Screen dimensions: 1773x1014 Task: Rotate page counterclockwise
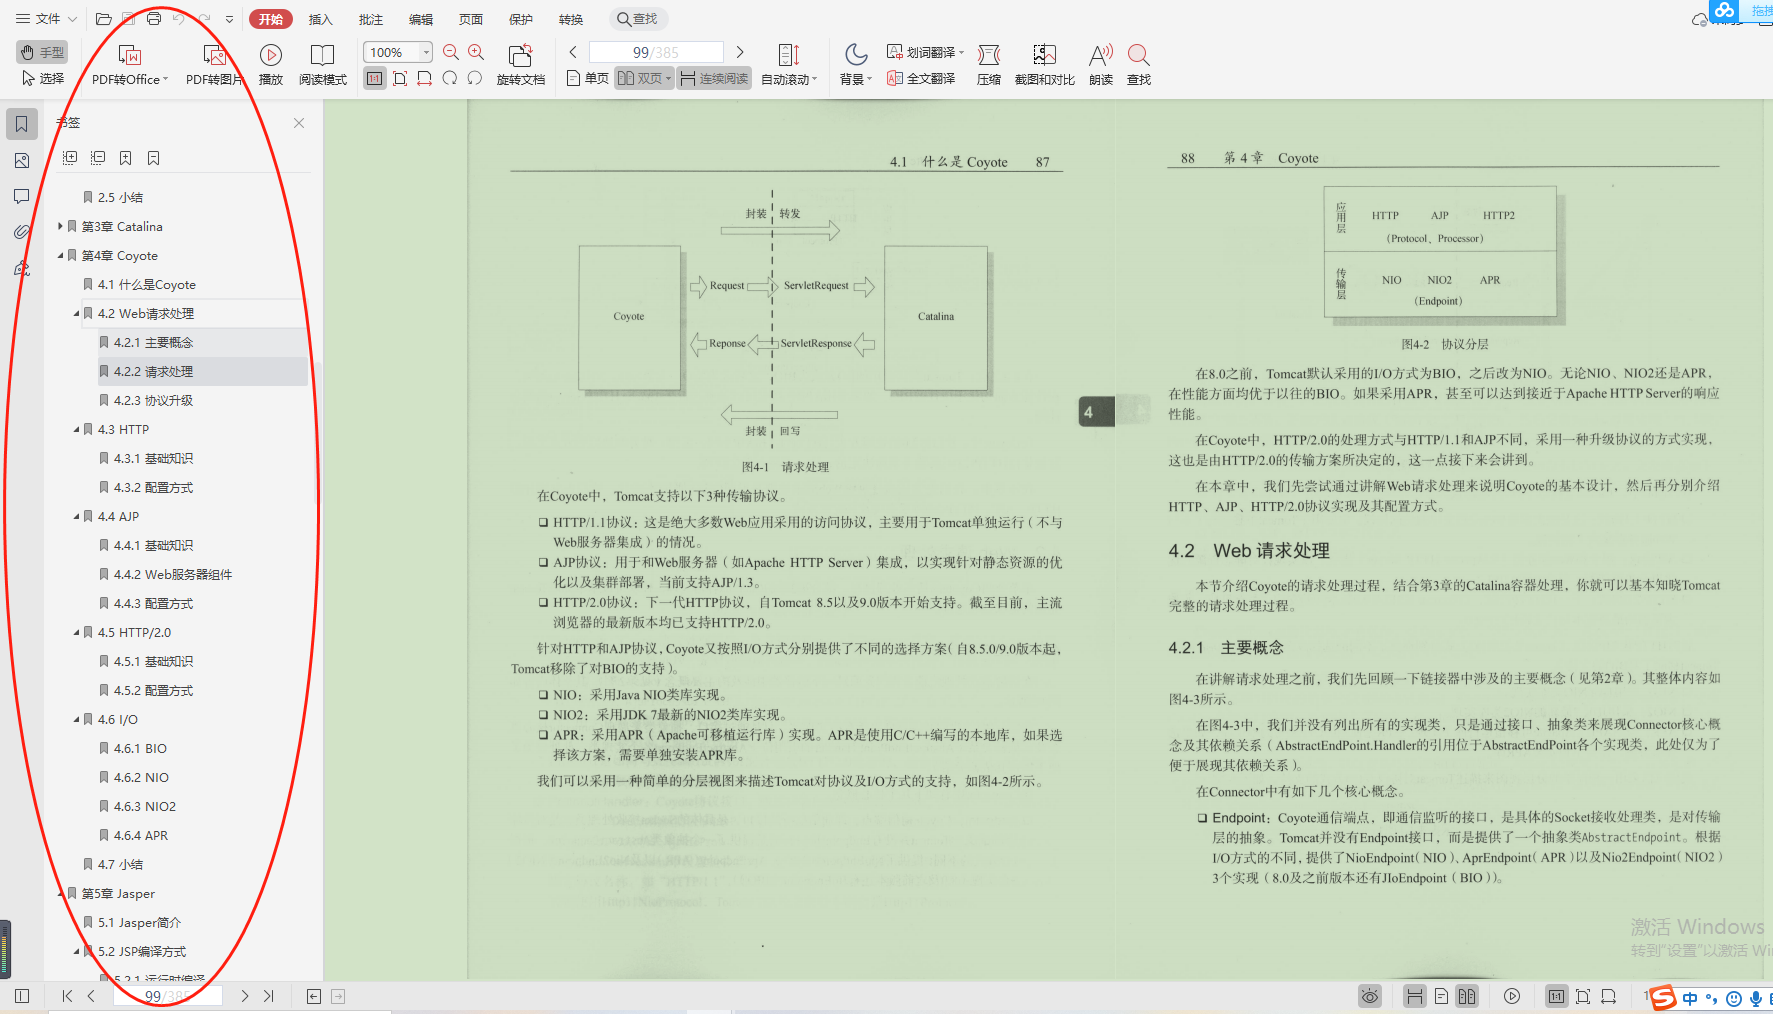click(450, 78)
